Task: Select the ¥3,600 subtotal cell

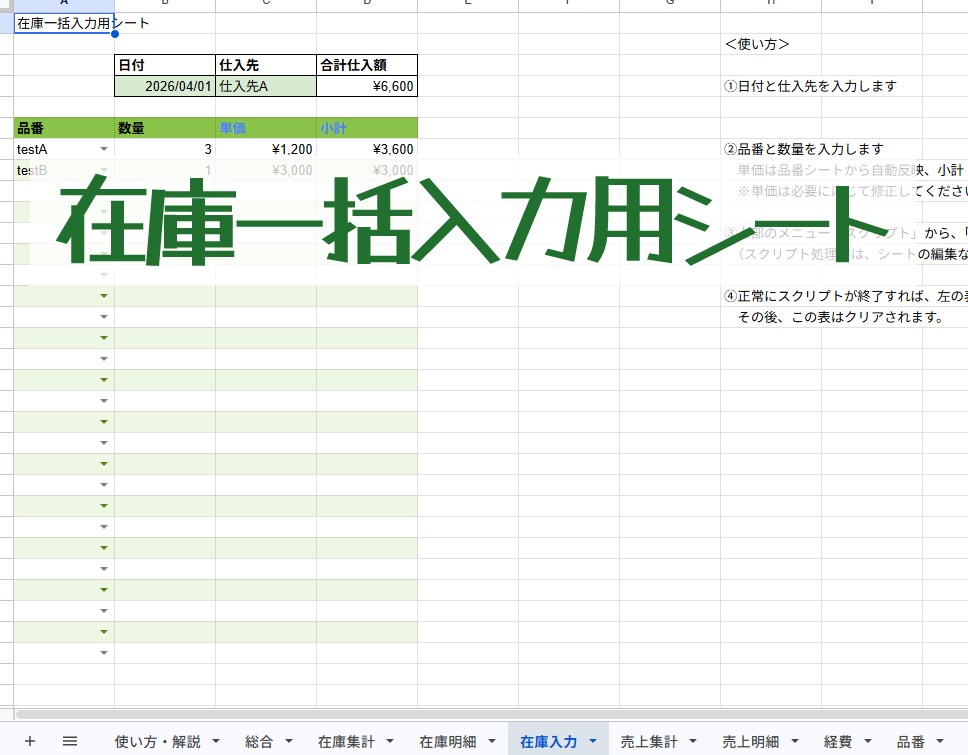Action: [367, 149]
